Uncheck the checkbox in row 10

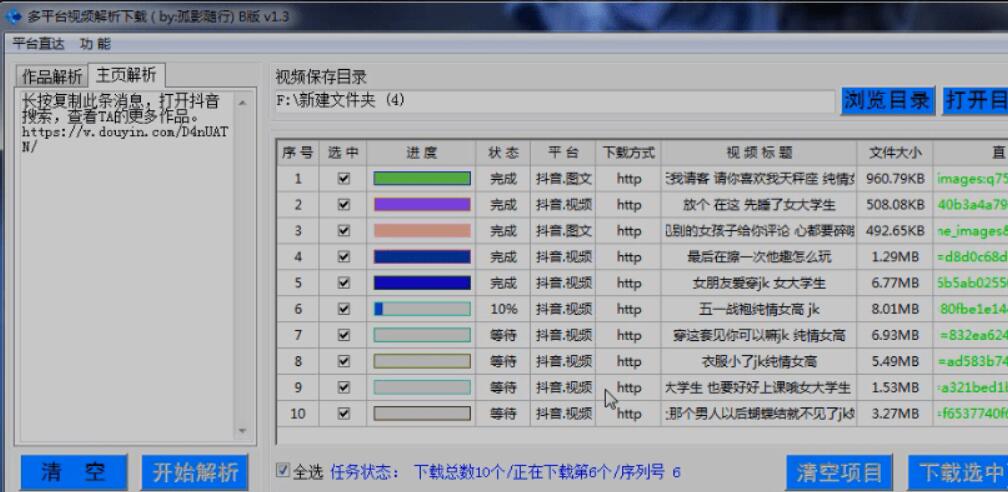click(344, 413)
